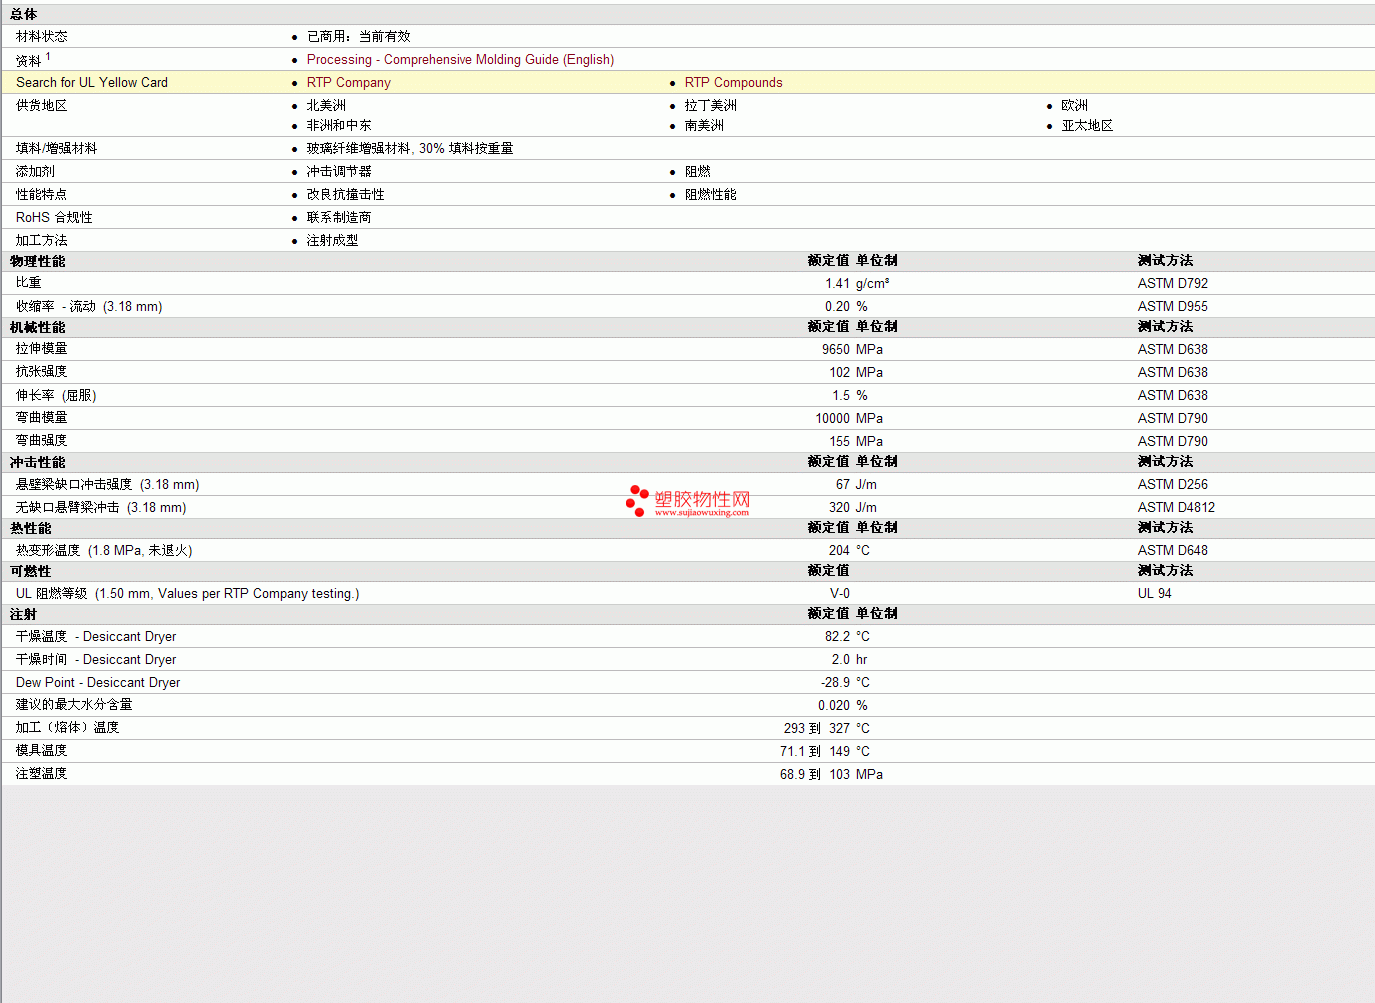This screenshot has width=1375, height=1003.
Task: Click the ASTM D648 test method
Action: click(x=1173, y=551)
